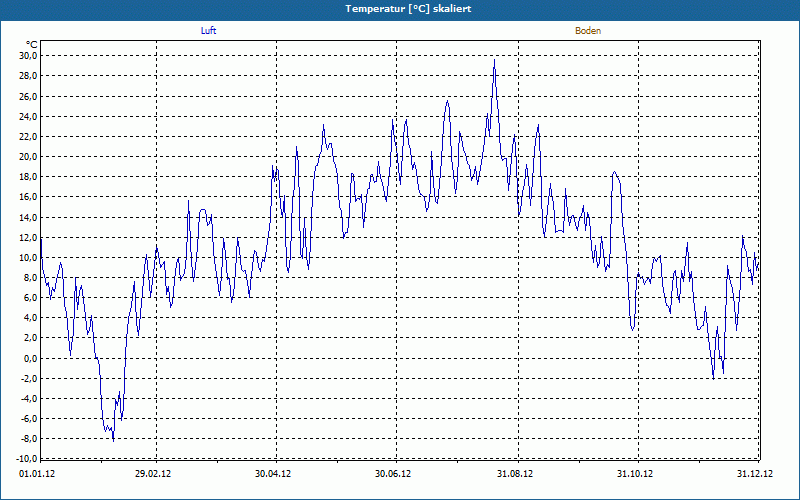This screenshot has width=800, height=500.
Task: Click the 24,0 value on temperature axis
Action: [29, 116]
